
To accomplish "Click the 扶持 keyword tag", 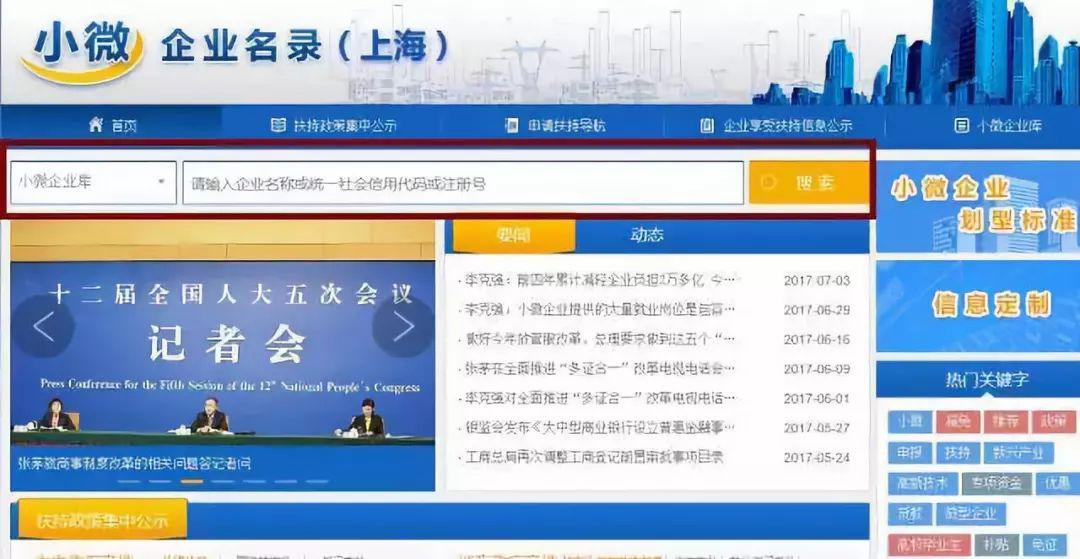I will (957, 452).
